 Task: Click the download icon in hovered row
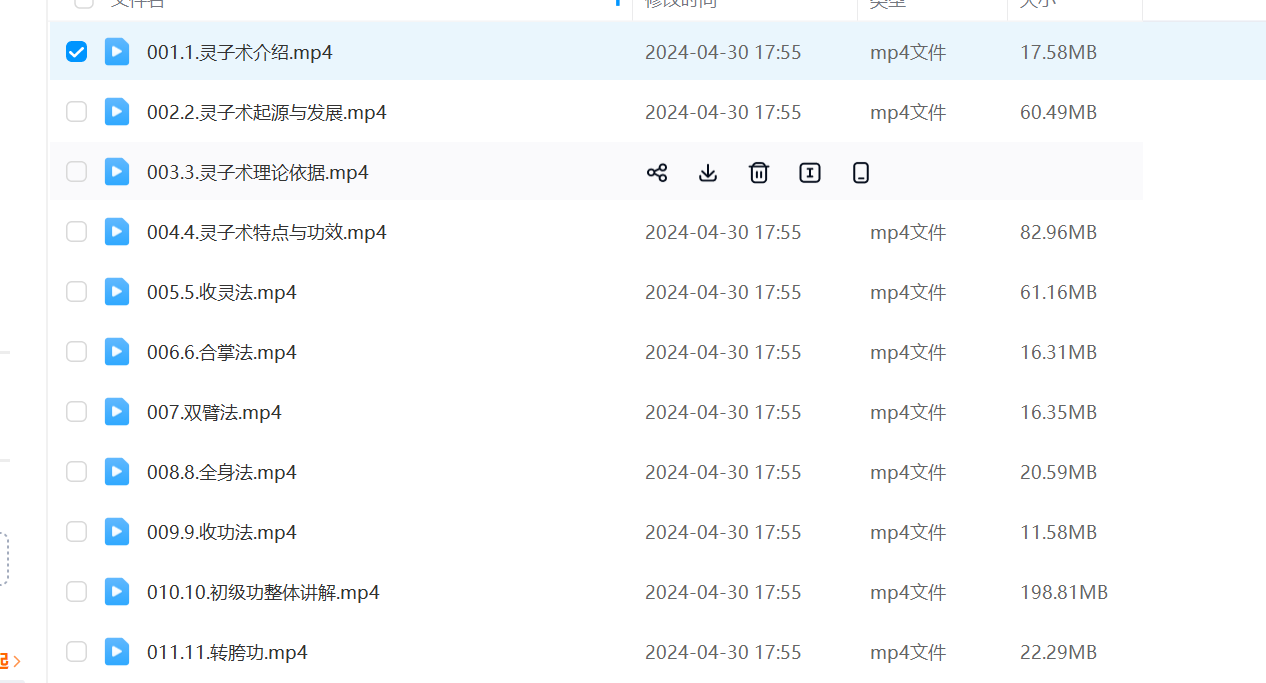click(x=708, y=173)
